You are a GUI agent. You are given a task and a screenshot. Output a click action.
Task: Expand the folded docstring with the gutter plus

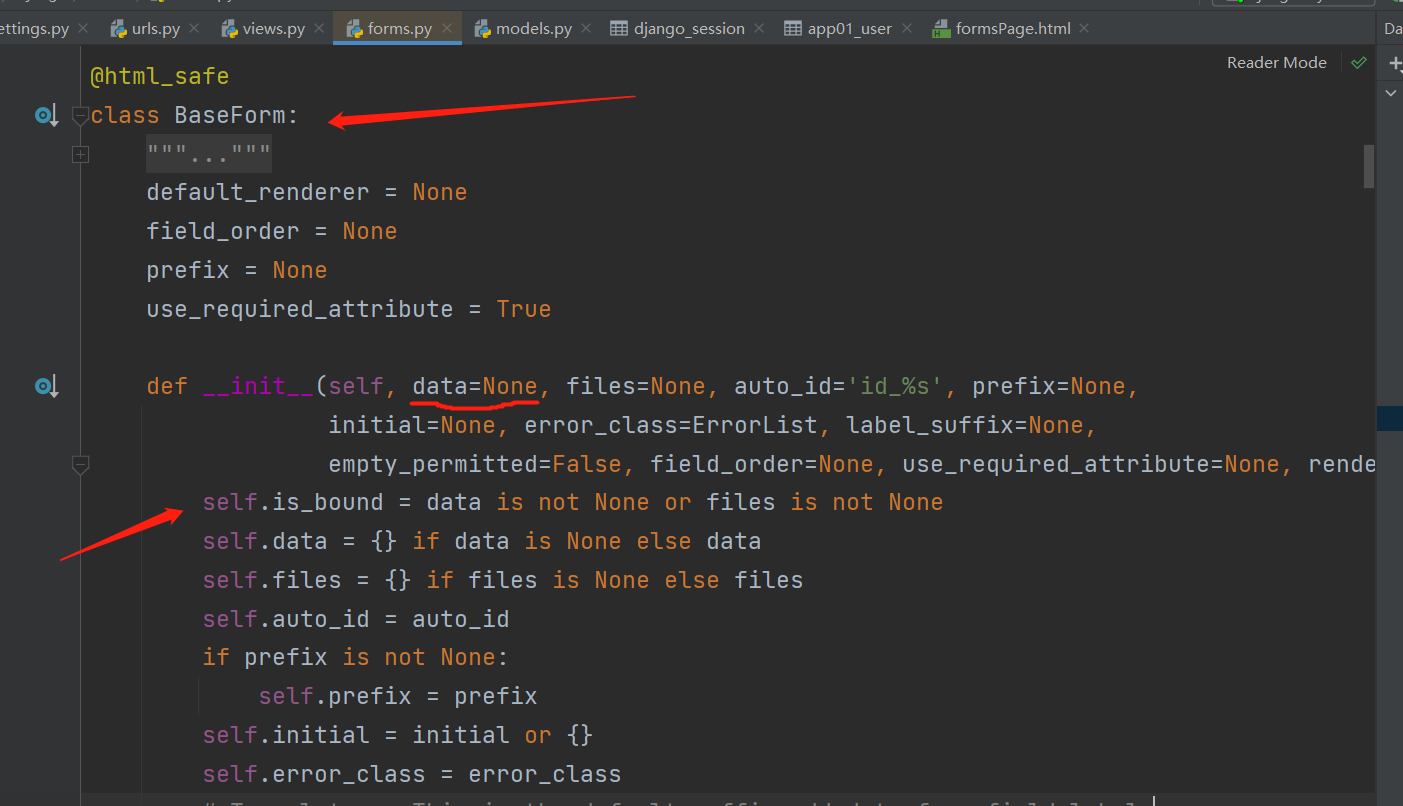pyautogui.click(x=81, y=155)
